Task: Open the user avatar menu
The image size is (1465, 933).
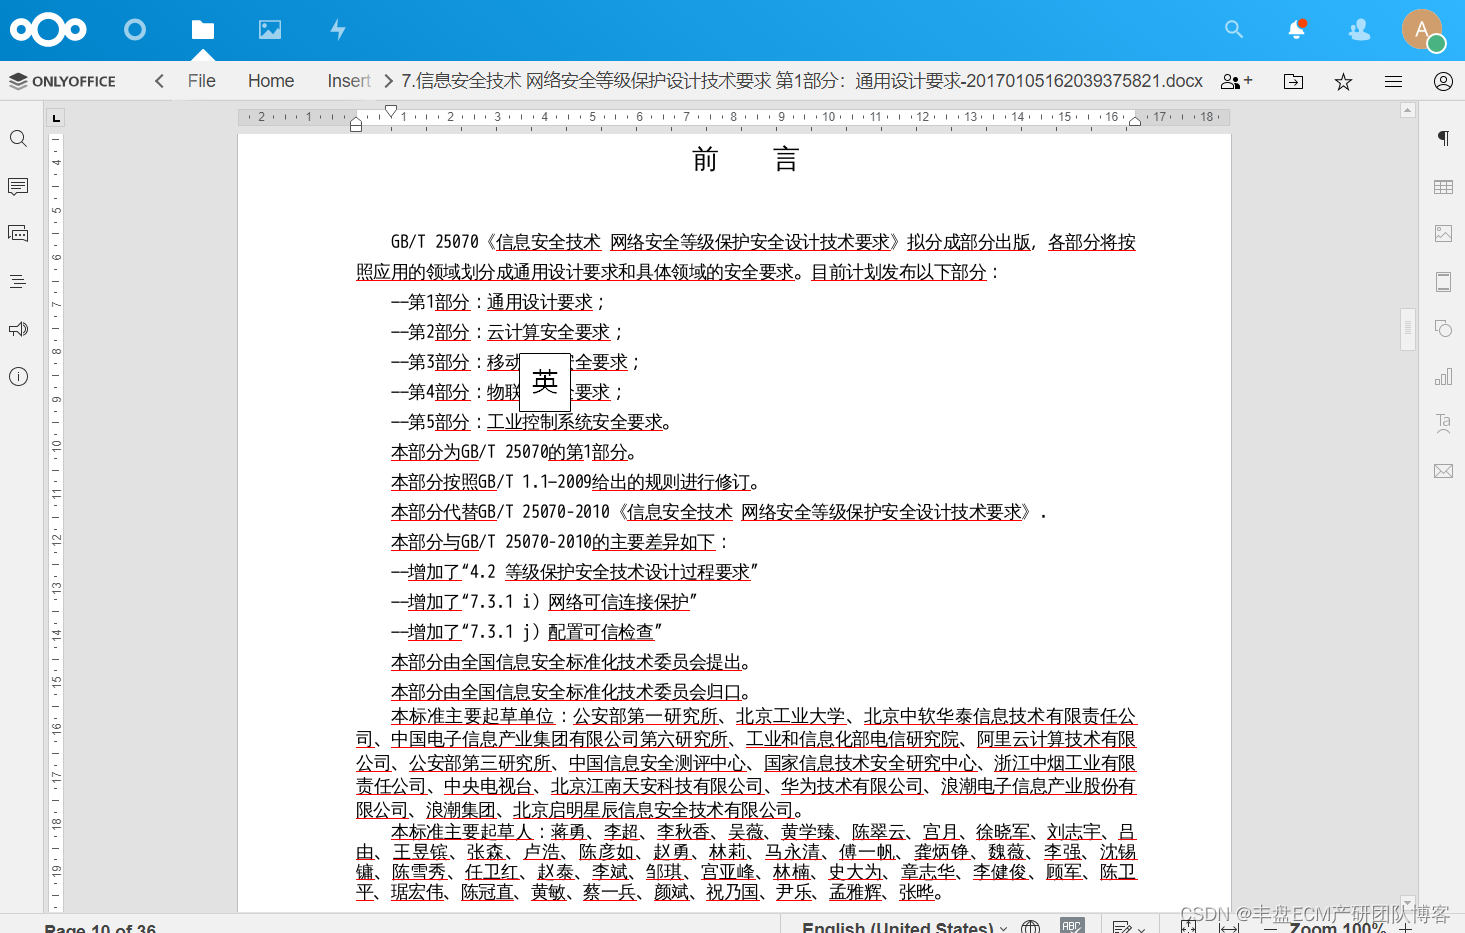Action: point(1422,30)
